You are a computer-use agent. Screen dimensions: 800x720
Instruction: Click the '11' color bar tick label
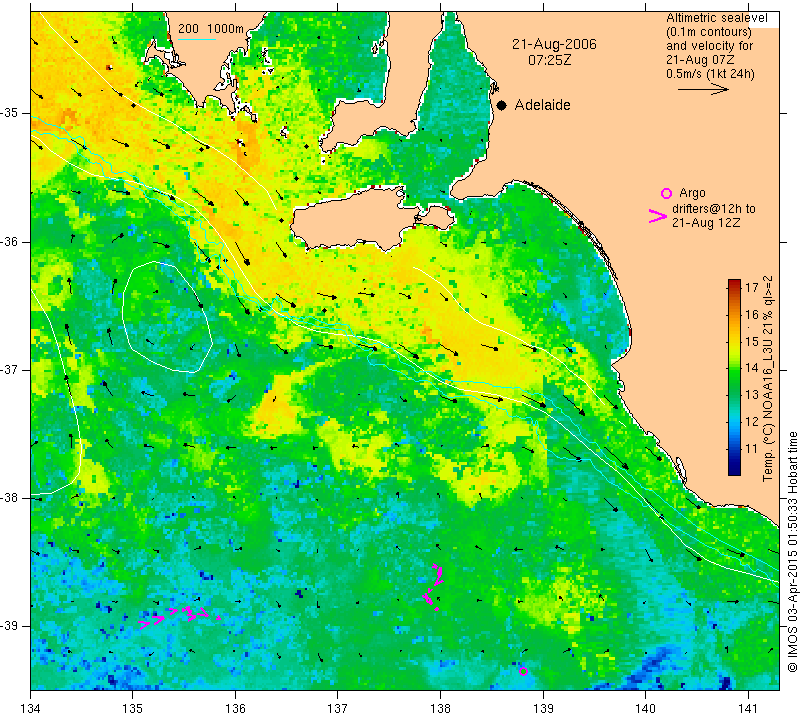click(752, 449)
